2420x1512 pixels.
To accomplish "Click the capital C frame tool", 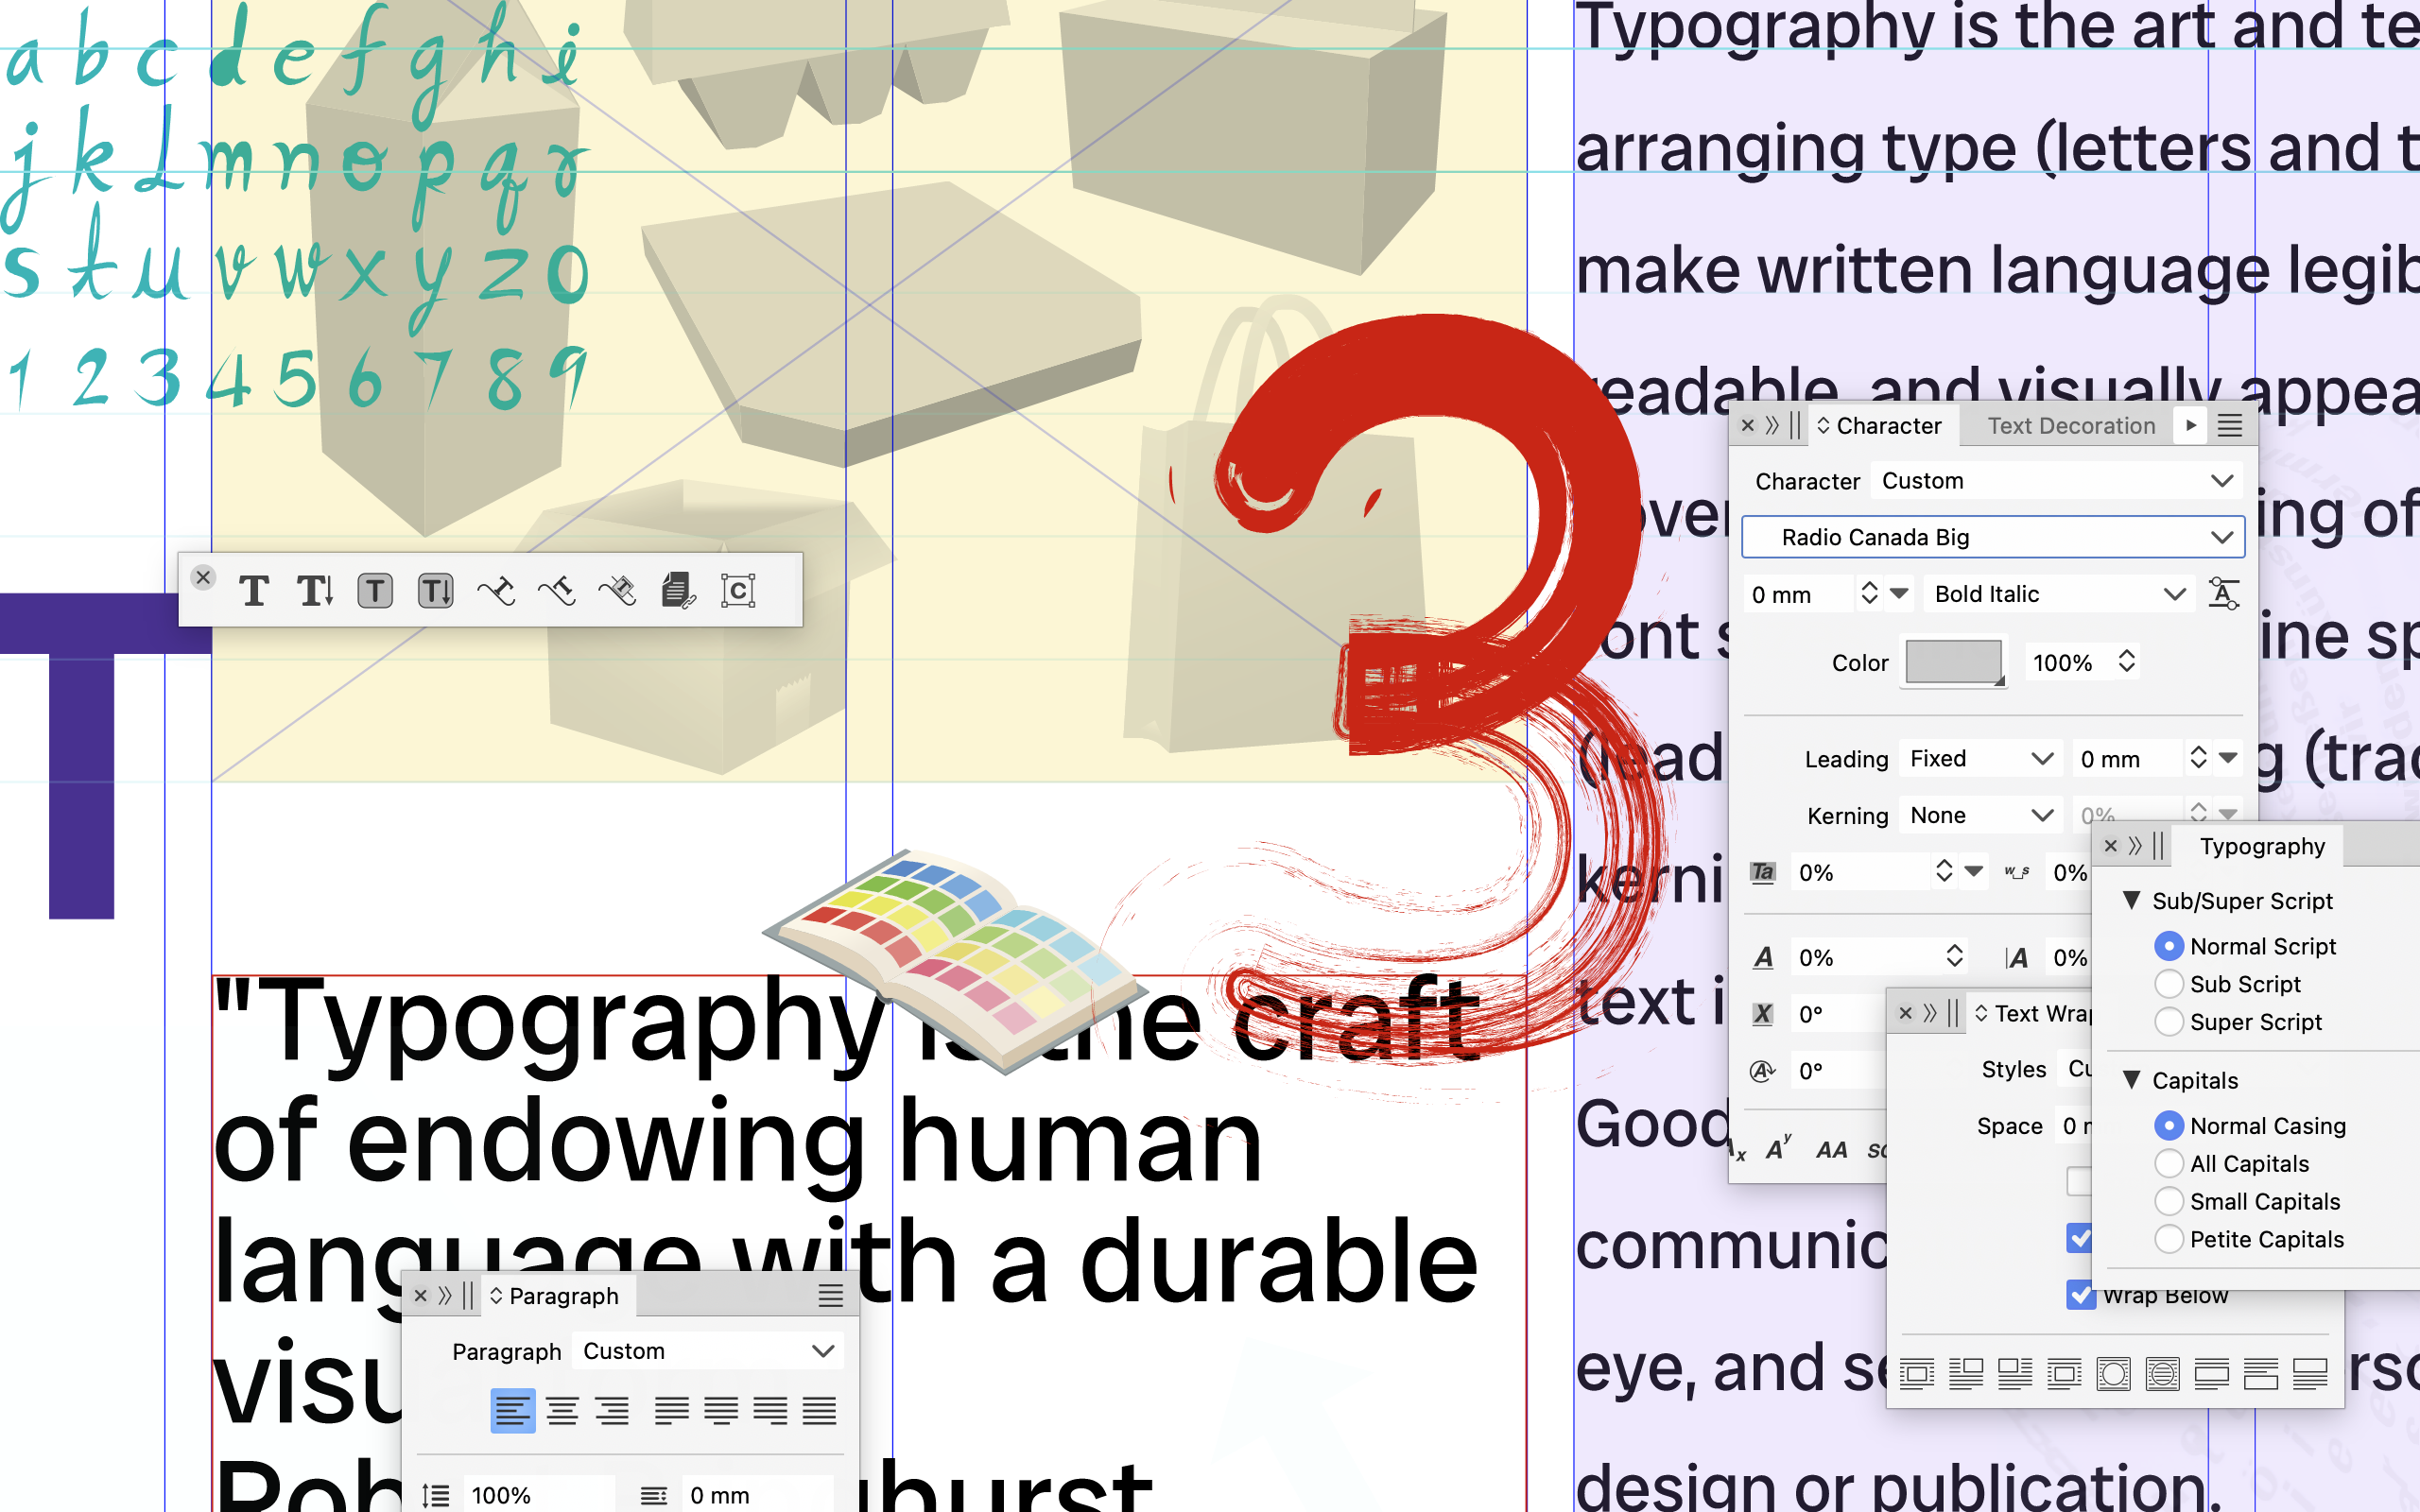I will [738, 591].
